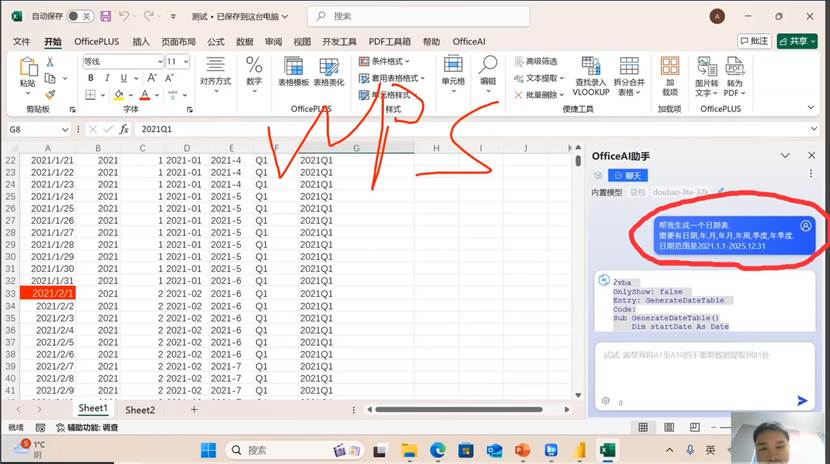The height and width of the screenshot is (464, 830).
Task: Click the search box in title bar
Action: pyautogui.click(x=418, y=16)
